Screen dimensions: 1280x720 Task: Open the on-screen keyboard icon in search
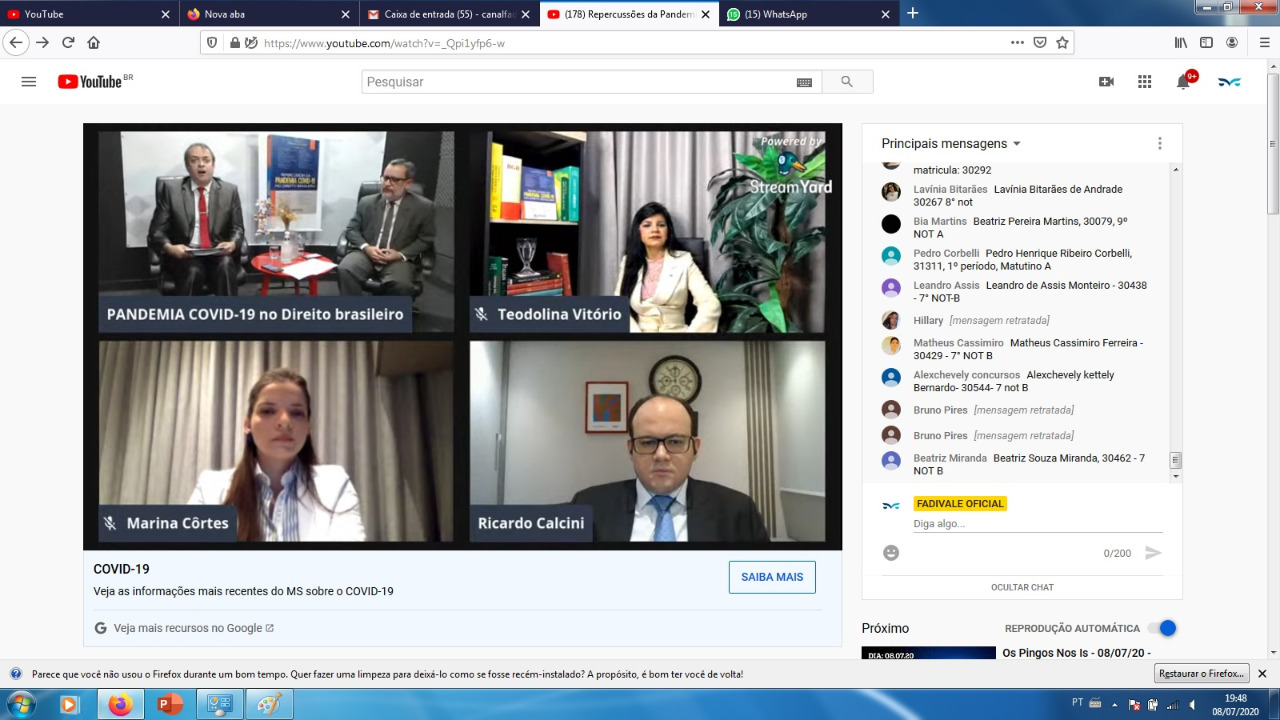[x=804, y=82]
